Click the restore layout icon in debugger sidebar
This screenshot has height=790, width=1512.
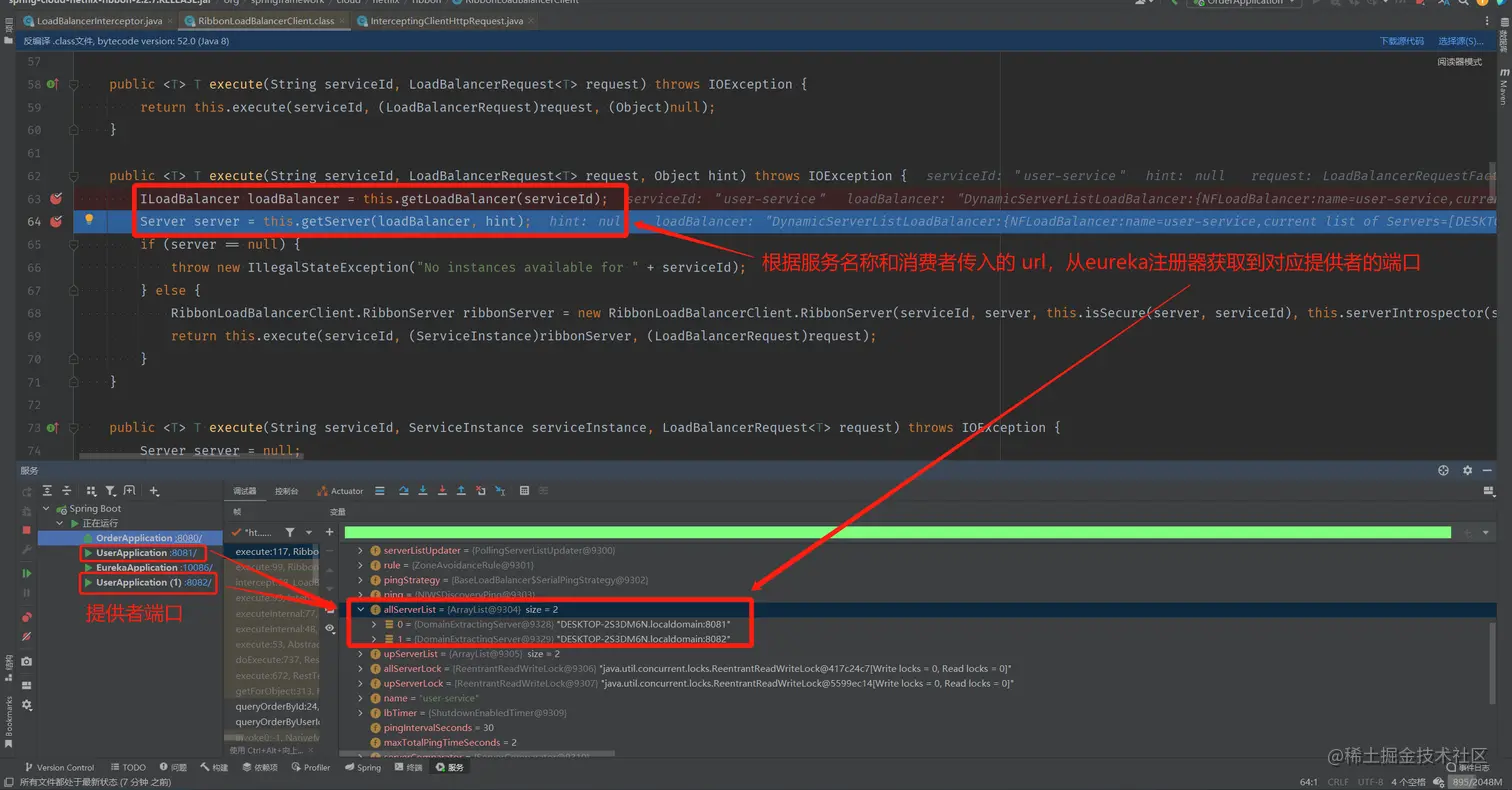pyautogui.click(x=27, y=684)
